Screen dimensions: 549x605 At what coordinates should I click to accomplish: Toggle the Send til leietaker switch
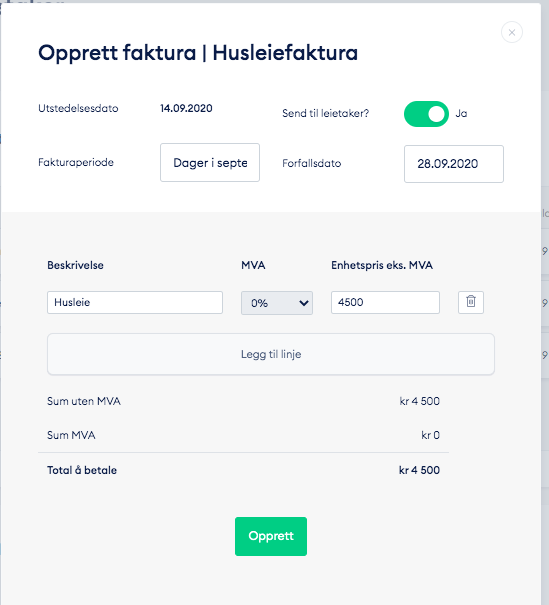(426, 114)
